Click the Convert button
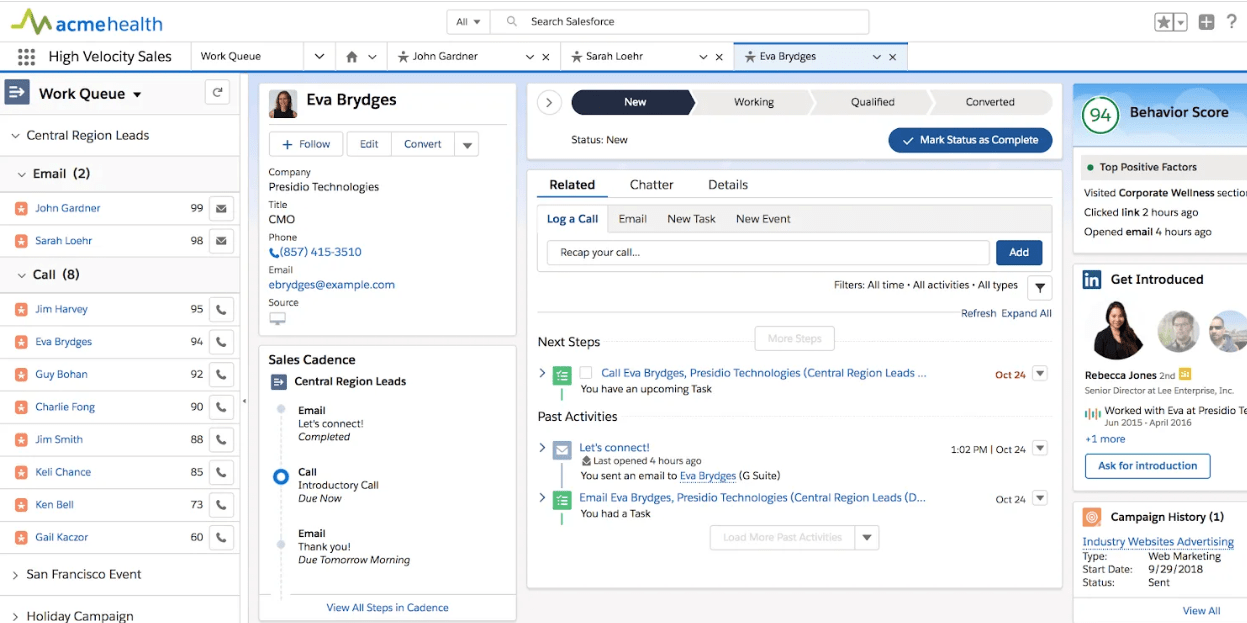 click(x=423, y=144)
